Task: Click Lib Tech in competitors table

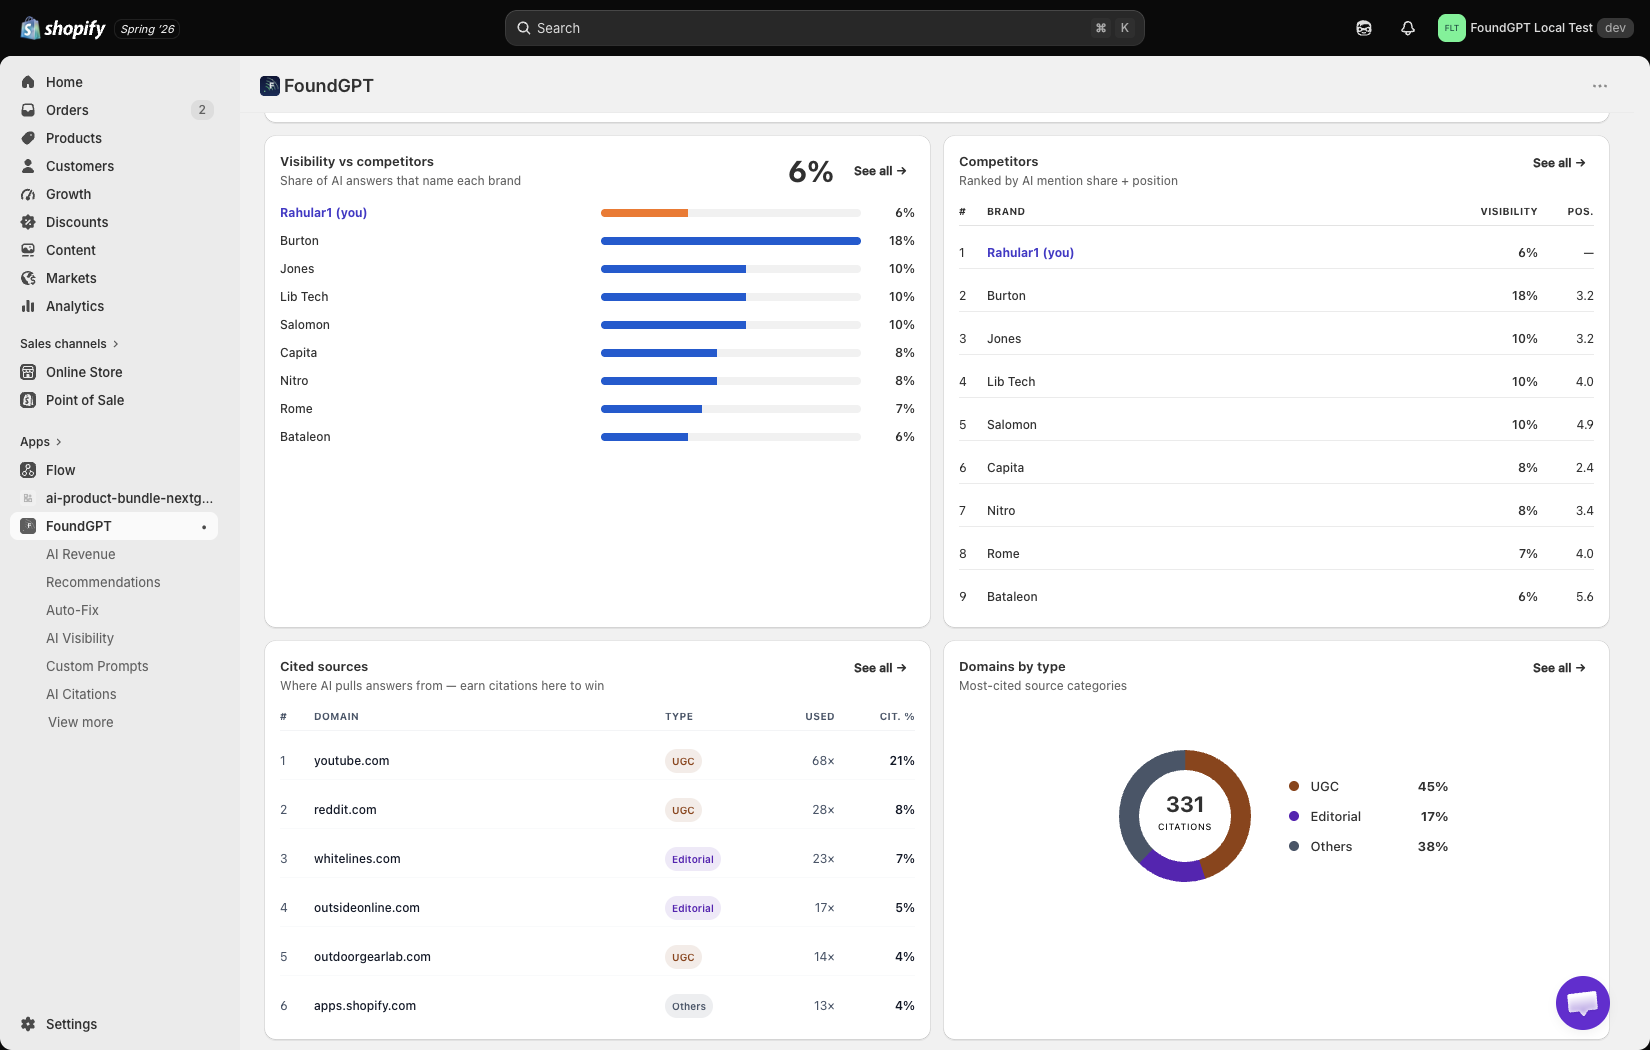Action: point(1011,382)
